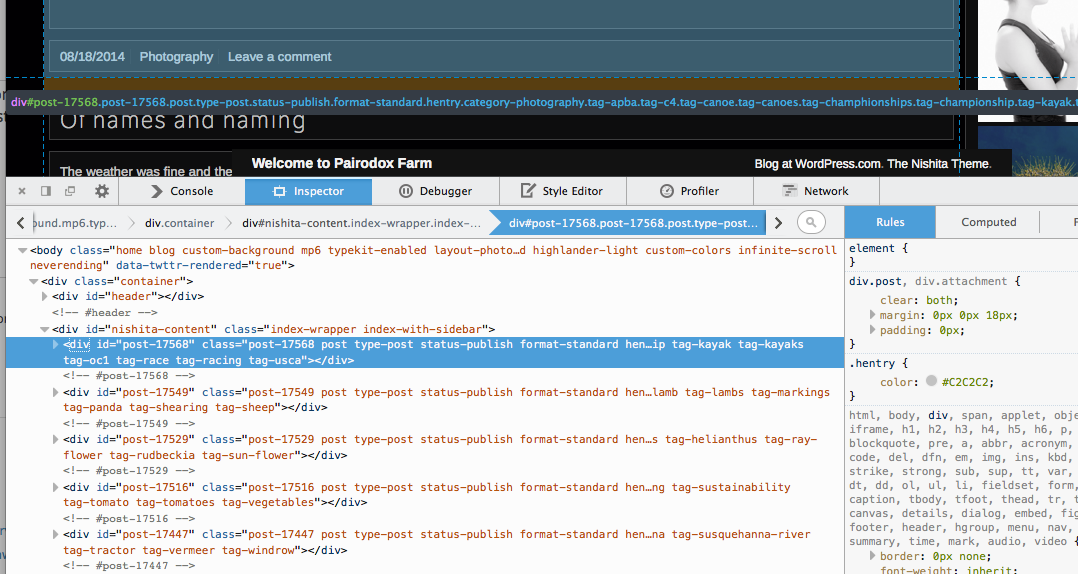Select div.container in the breadcrumbs
The height and width of the screenshot is (574, 1078).
pos(179,223)
